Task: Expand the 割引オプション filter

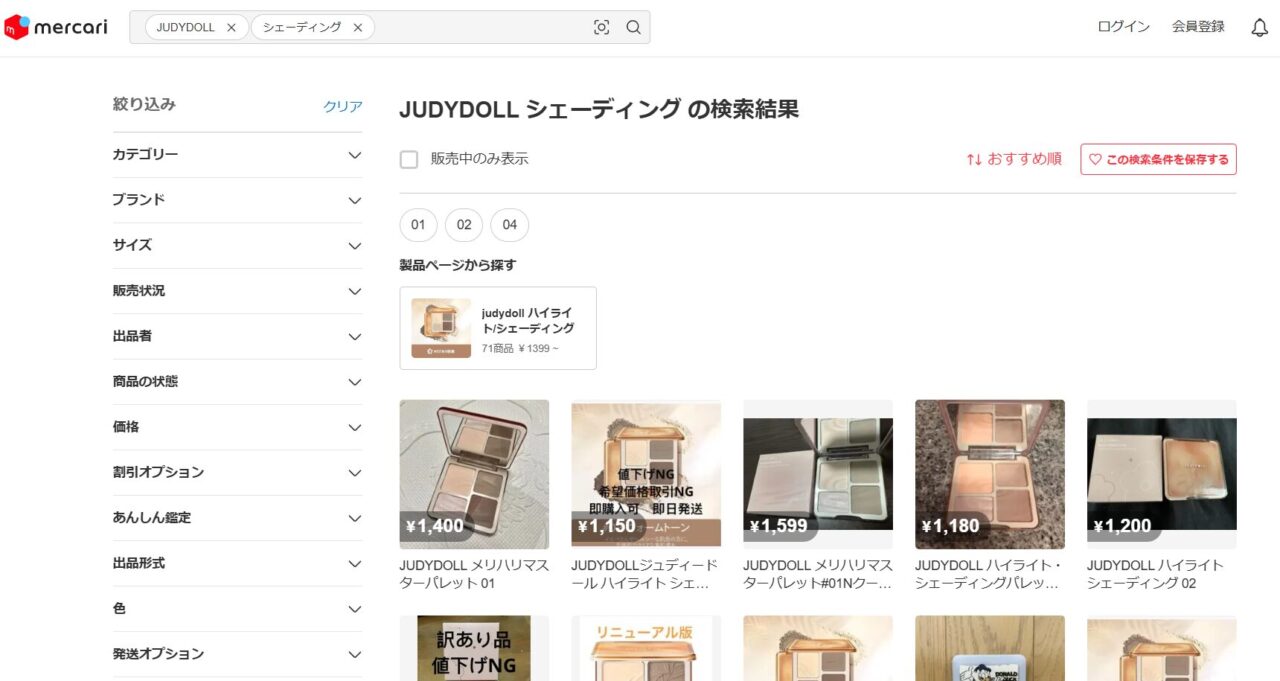Action: [238, 472]
